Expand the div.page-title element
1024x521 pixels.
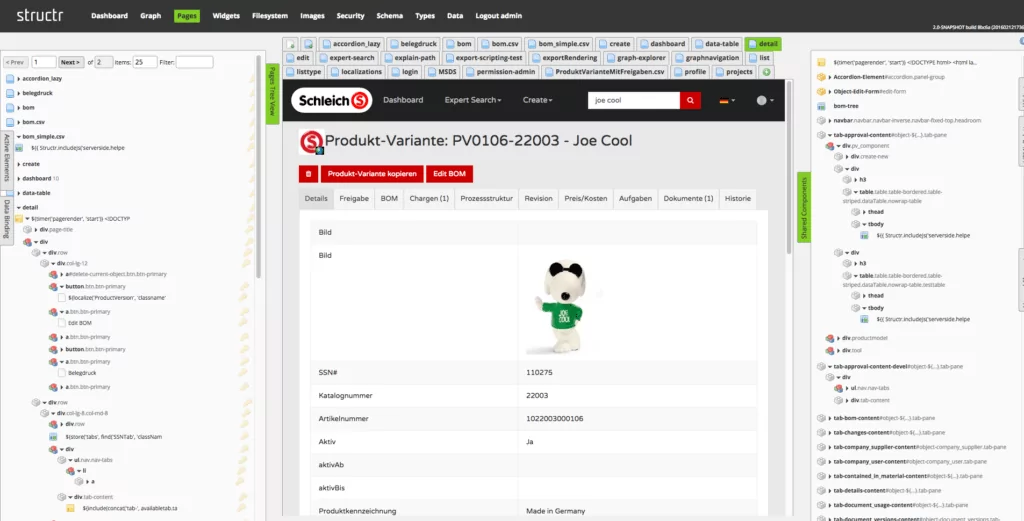(x=36, y=230)
